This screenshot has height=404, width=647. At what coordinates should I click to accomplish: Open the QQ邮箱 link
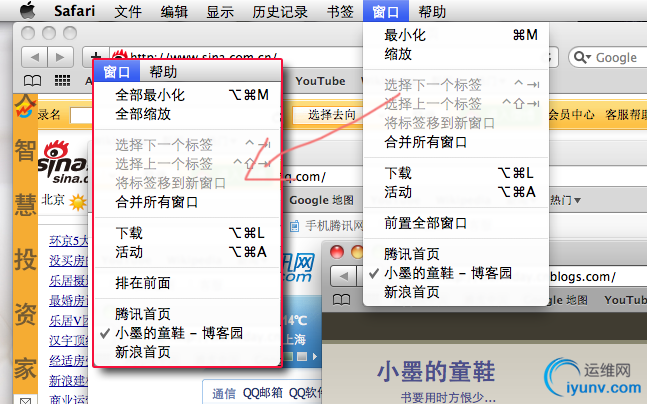tap(262, 393)
